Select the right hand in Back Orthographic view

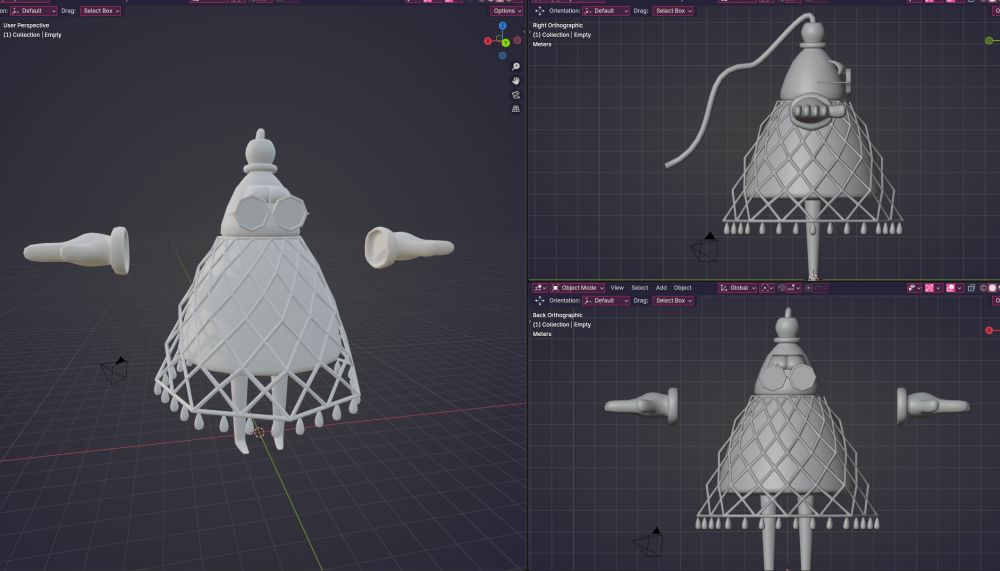click(932, 404)
